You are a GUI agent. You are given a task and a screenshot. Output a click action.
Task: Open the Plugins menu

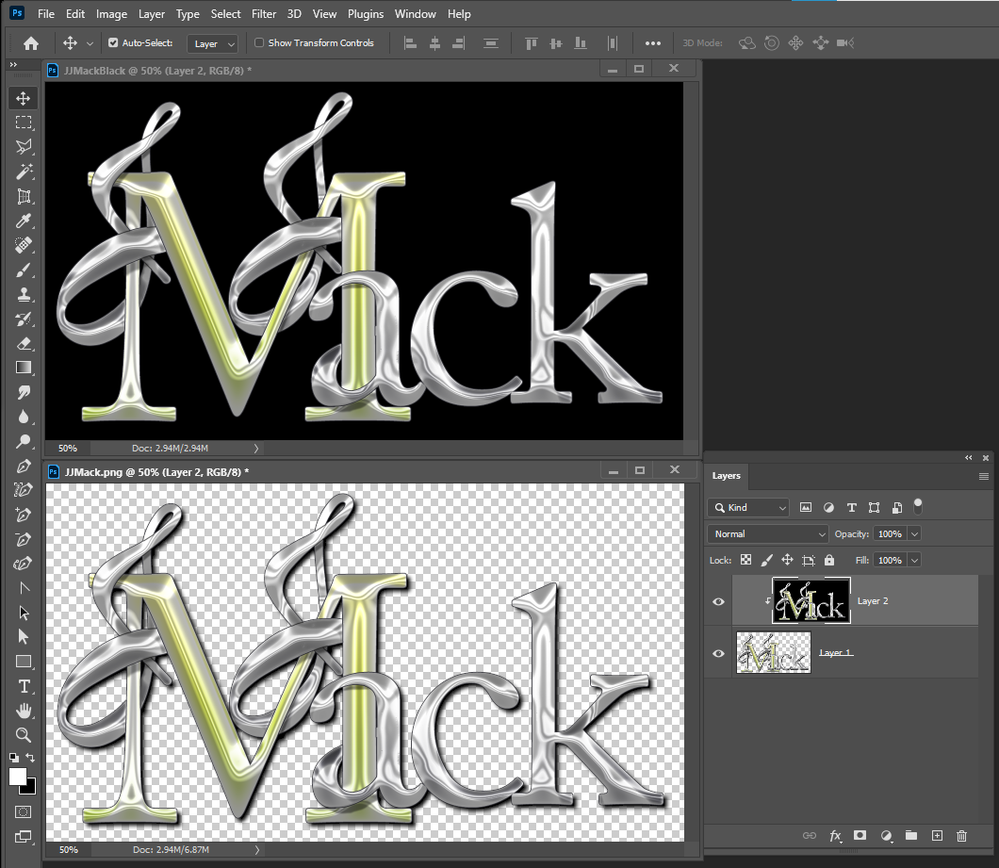[x=366, y=13]
